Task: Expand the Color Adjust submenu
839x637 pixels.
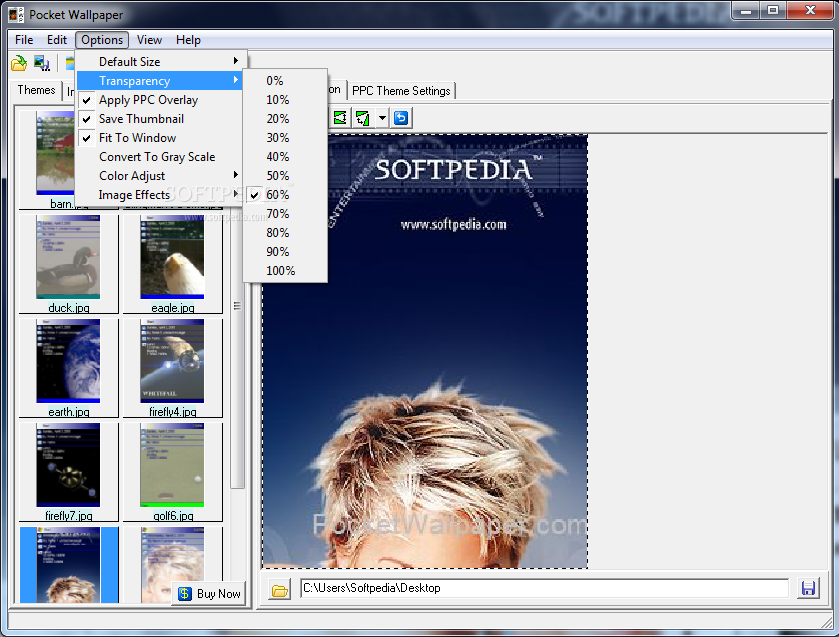Action: pos(159,176)
